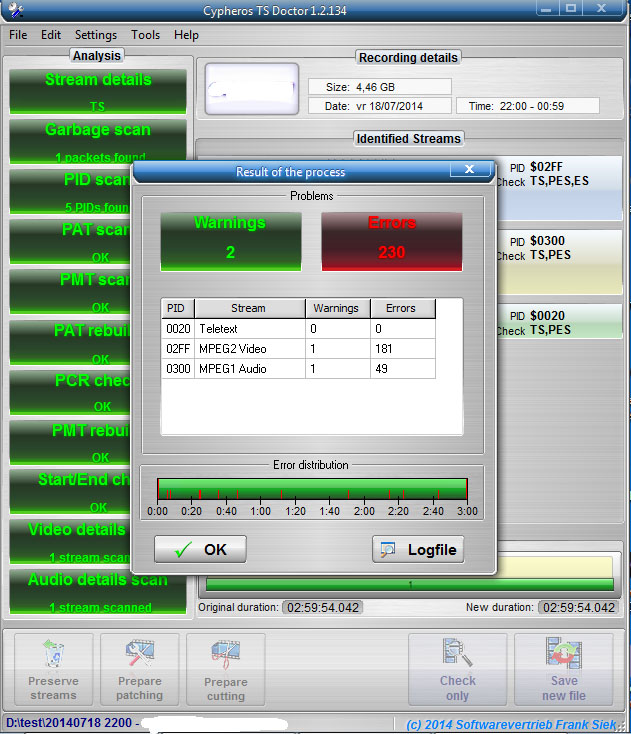Select the PID $0020 stream card
This screenshot has width=631, height=734.
click(x=559, y=321)
